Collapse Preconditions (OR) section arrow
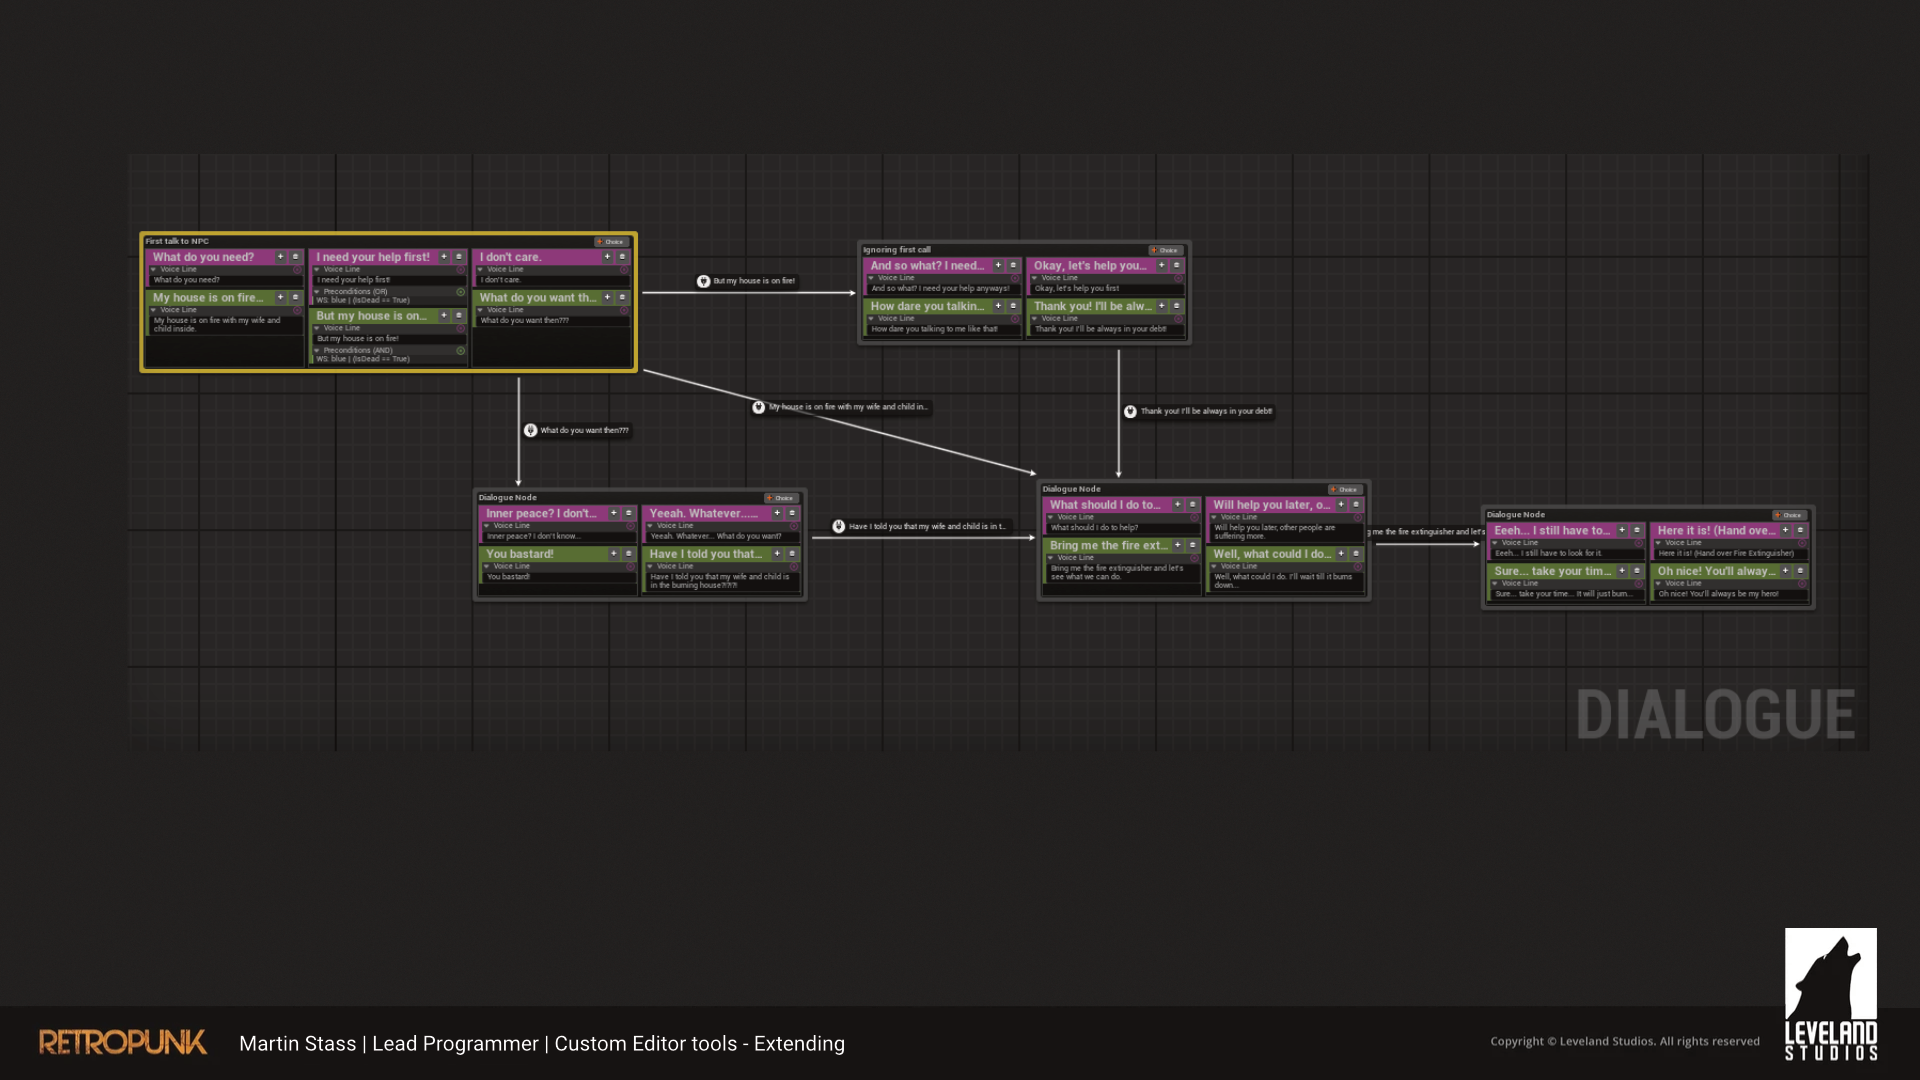 click(x=317, y=292)
